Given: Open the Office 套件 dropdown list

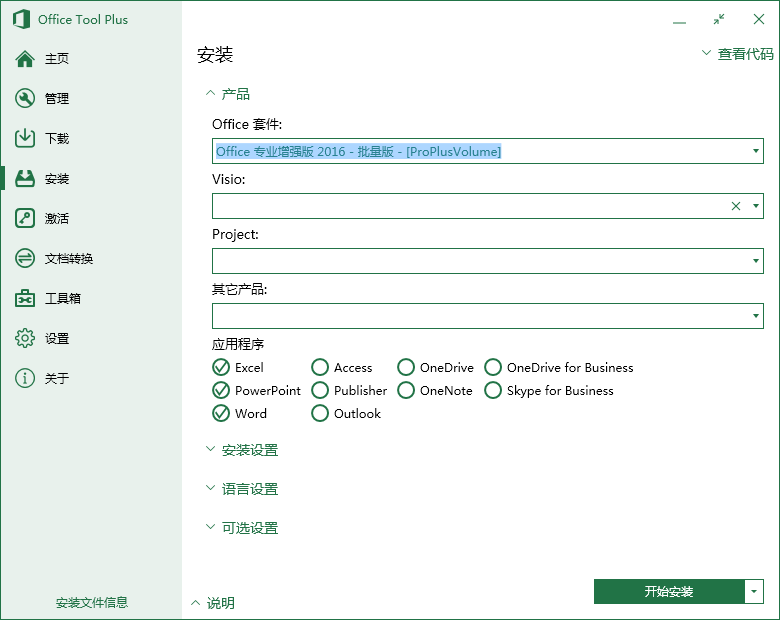Looking at the screenshot, I should click(756, 152).
